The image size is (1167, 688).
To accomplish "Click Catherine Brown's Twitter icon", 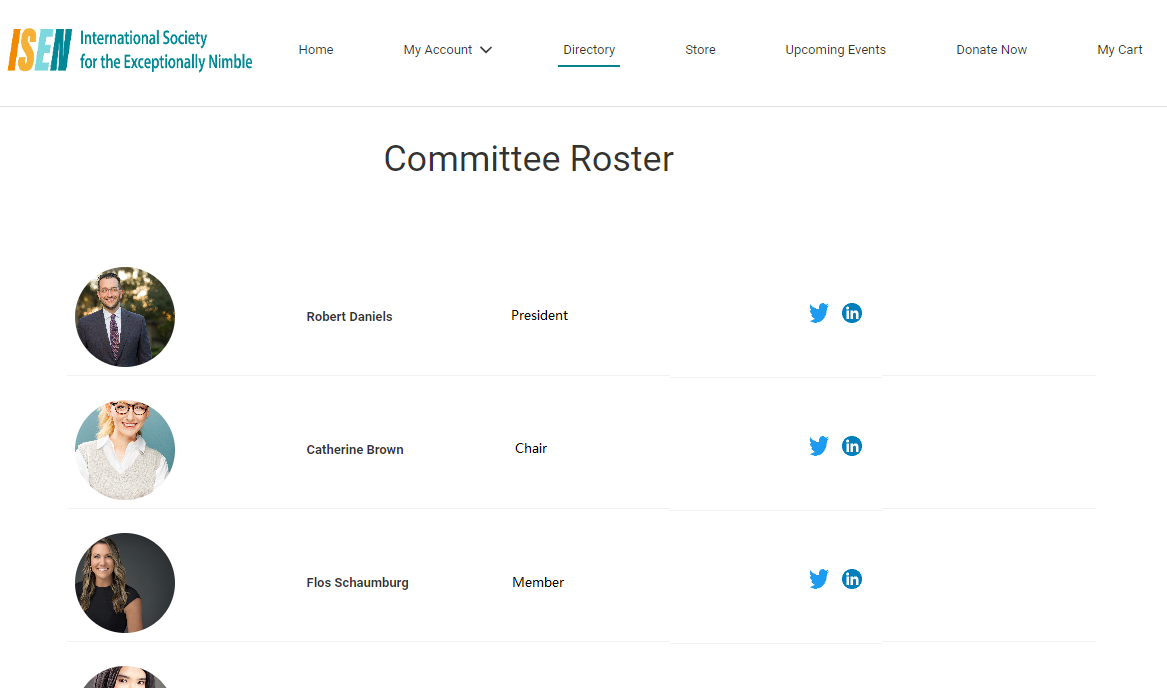I will pos(819,446).
